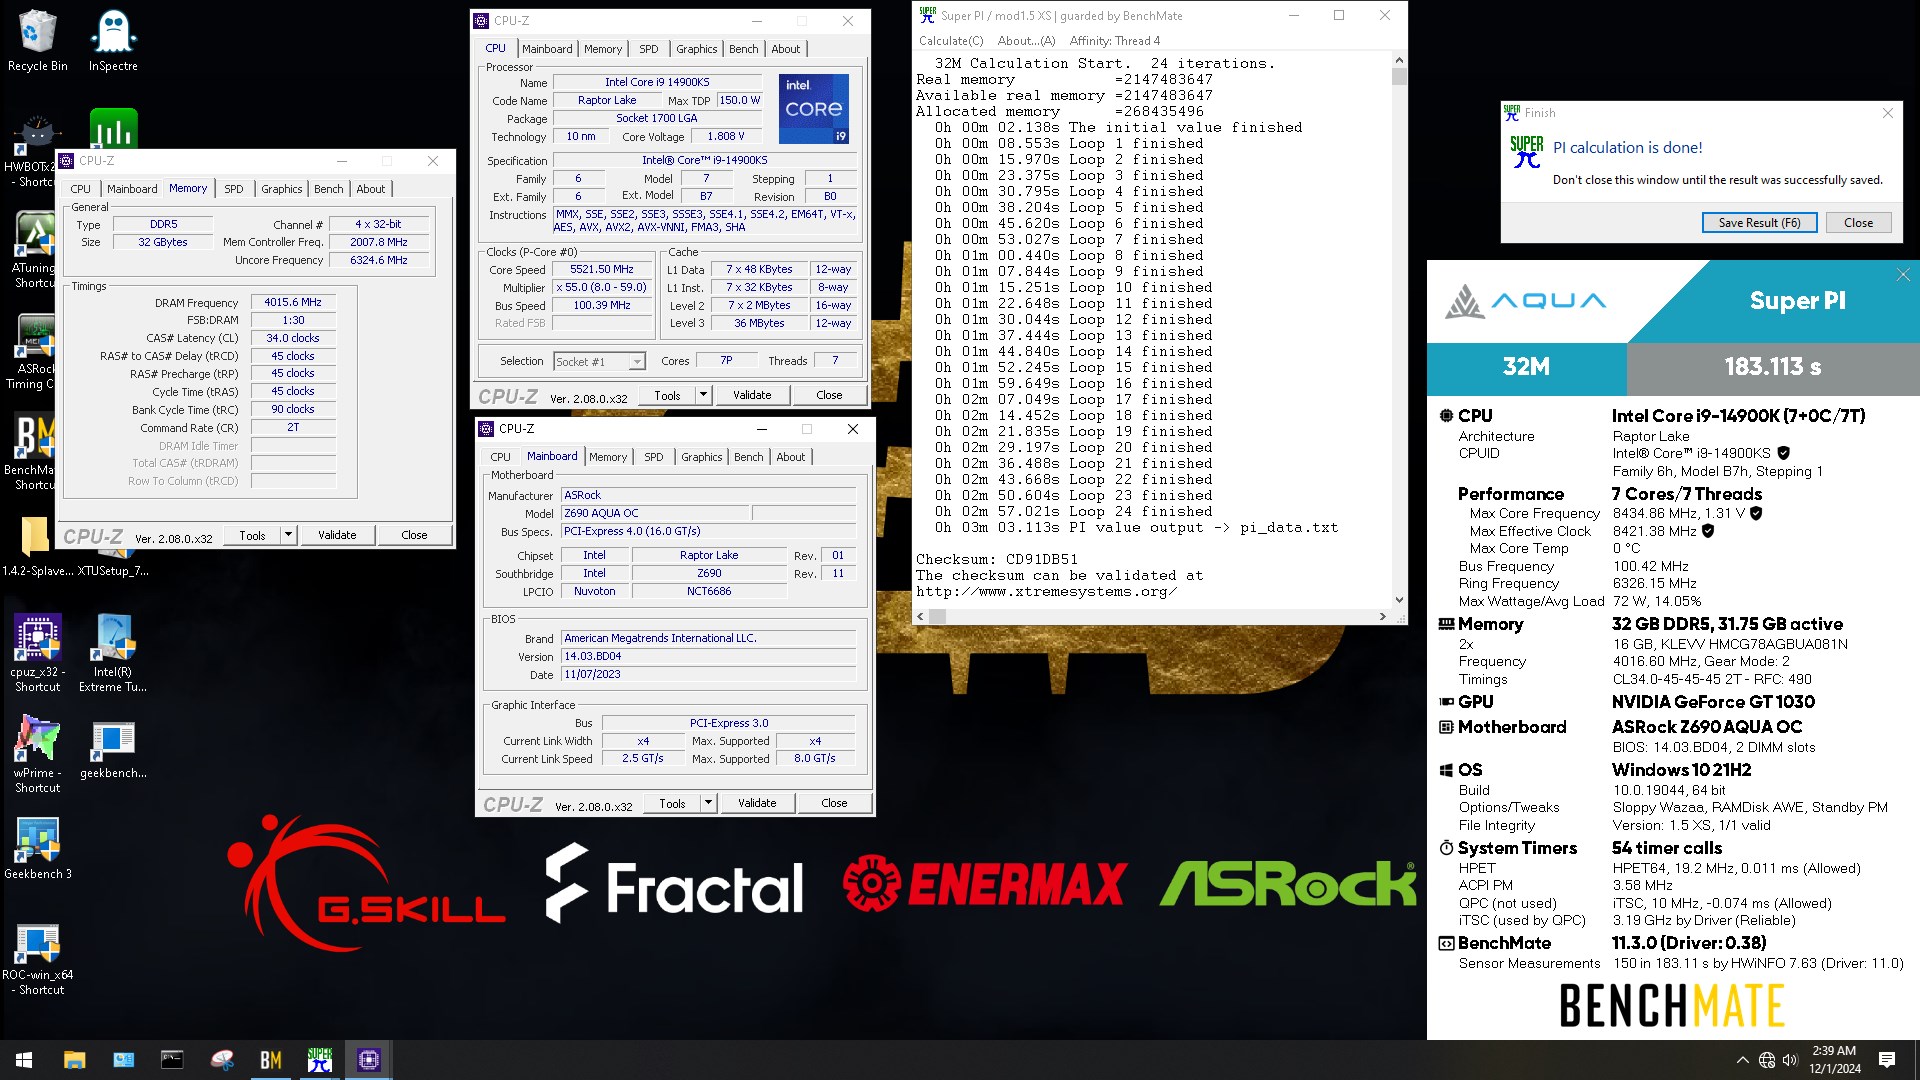Open Tools dropdown arrow in Mainboard CPU-Z window
The width and height of the screenshot is (1920, 1080).
(708, 803)
